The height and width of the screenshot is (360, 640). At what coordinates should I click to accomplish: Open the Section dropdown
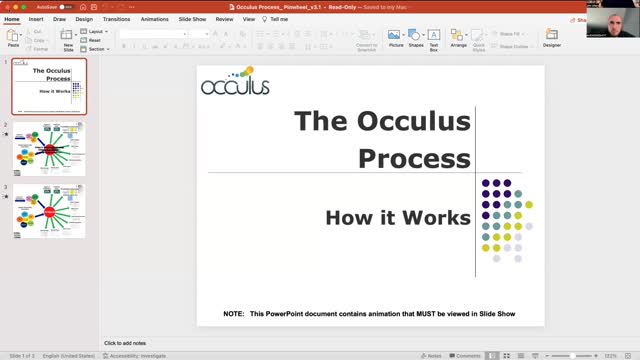click(95, 49)
